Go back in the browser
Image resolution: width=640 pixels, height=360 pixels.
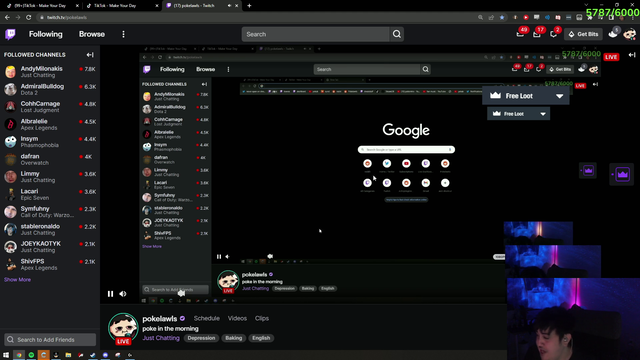click(7, 17)
